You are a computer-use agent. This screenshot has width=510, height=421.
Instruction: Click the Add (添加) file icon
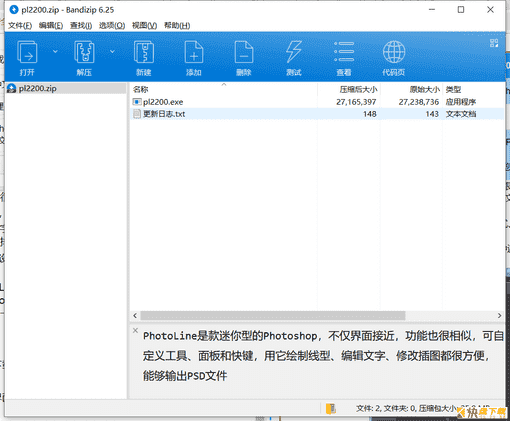pos(194,52)
